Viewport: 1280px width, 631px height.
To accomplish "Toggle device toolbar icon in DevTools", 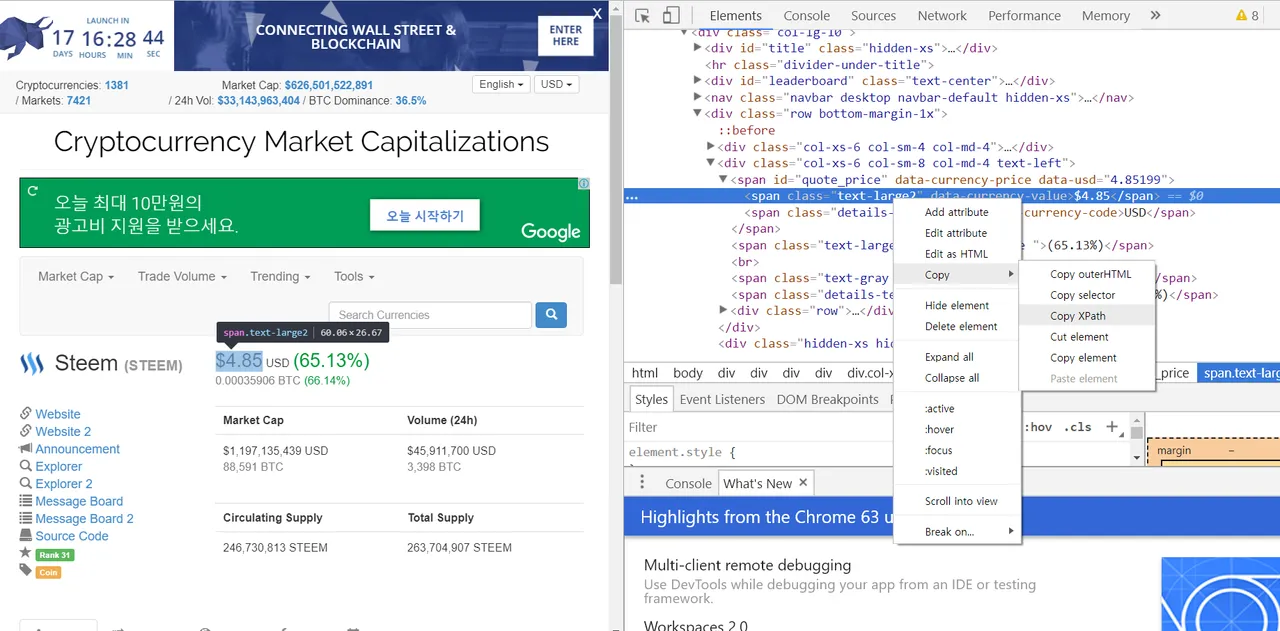I will tap(671, 15).
